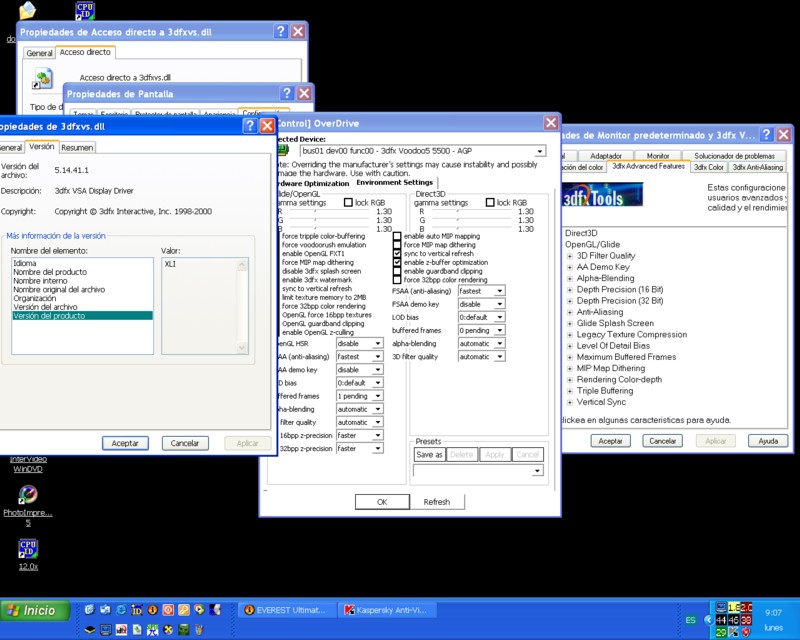Click the yellow X icon in Quick Launch

(x=168, y=630)
